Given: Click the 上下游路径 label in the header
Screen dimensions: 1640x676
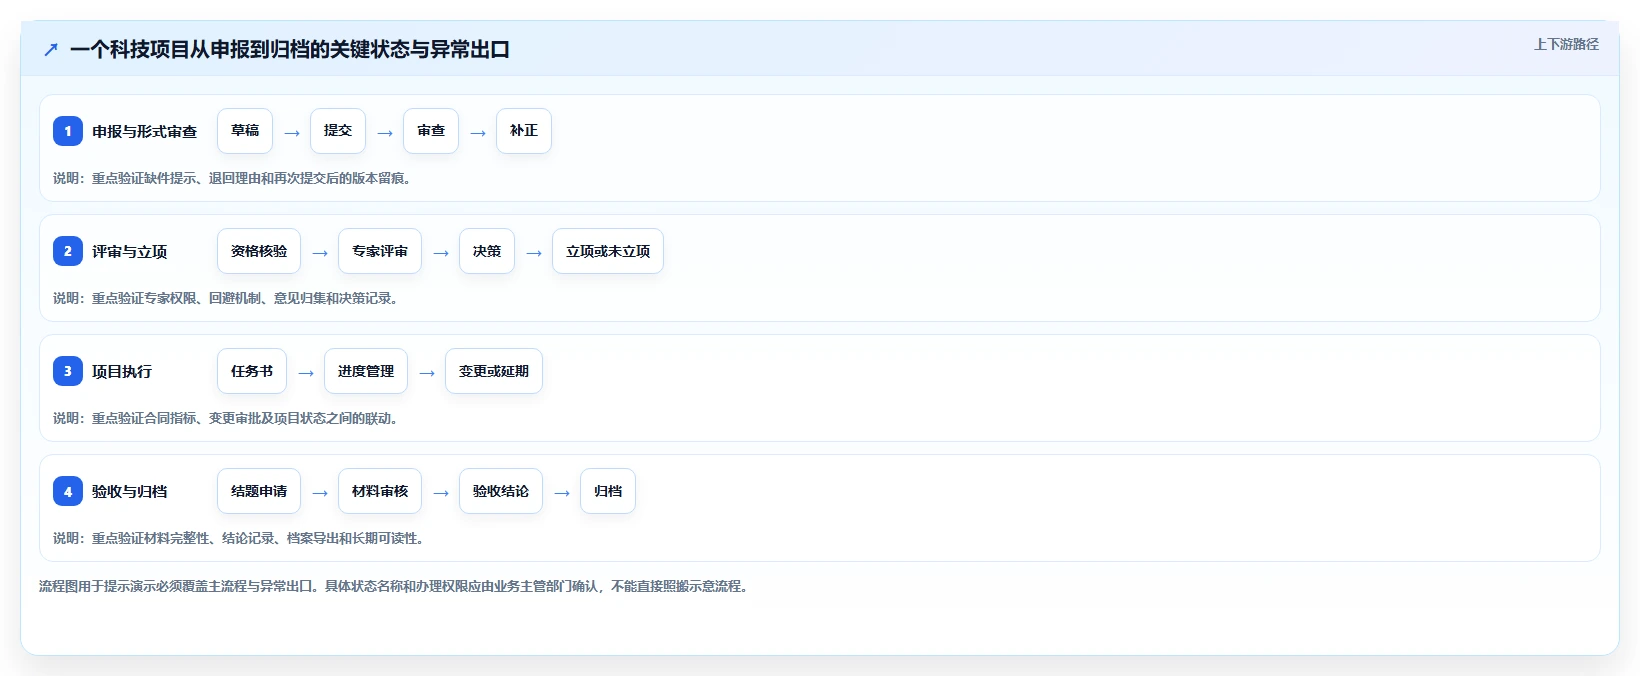Looking at the screenshot, I should [1567, 44].
